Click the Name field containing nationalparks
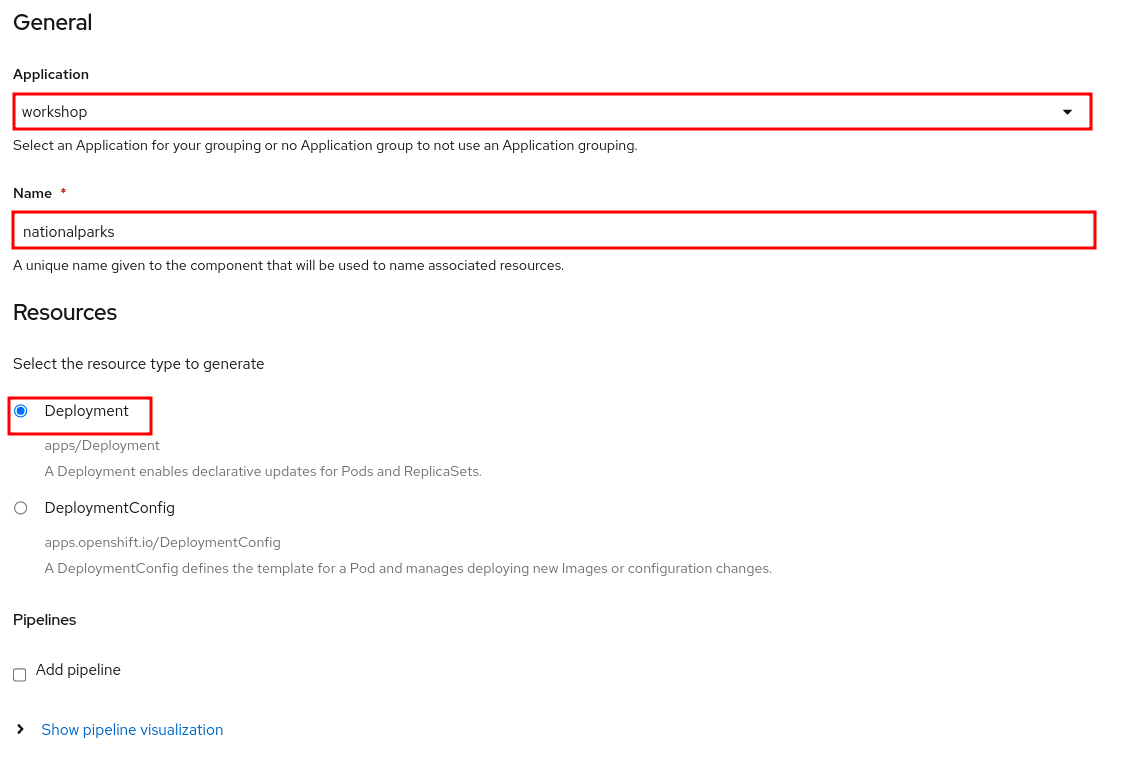The image size is (1143, 763). (x=553, y=231)
